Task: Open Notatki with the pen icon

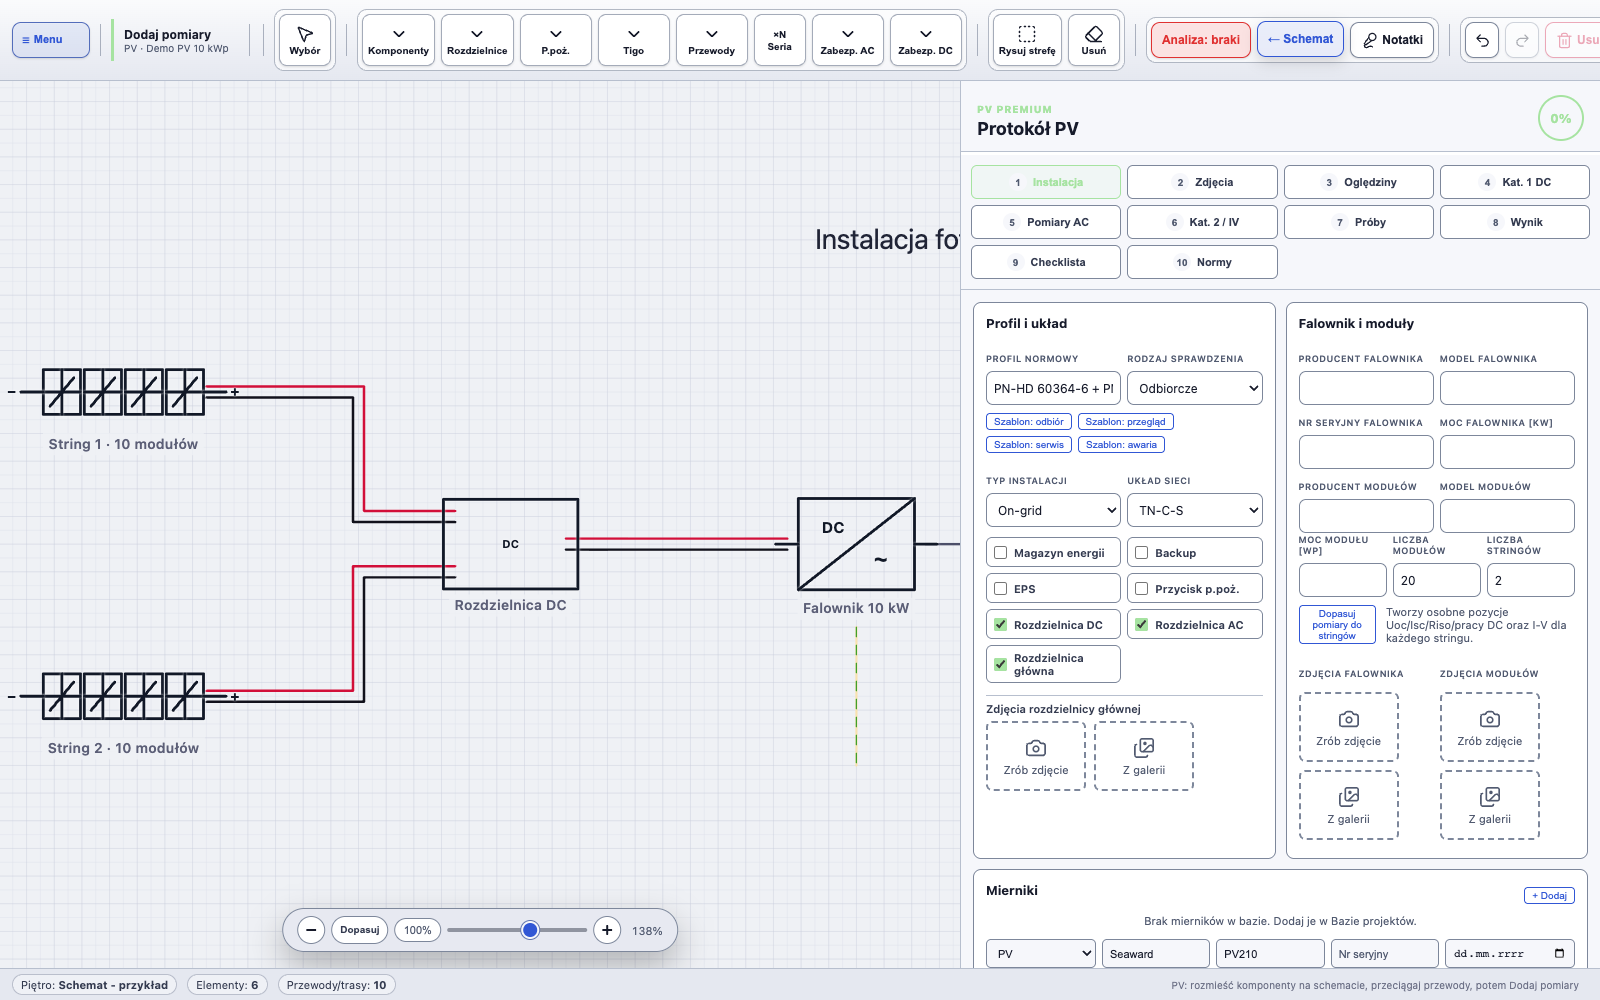Action: point(1393,40)
